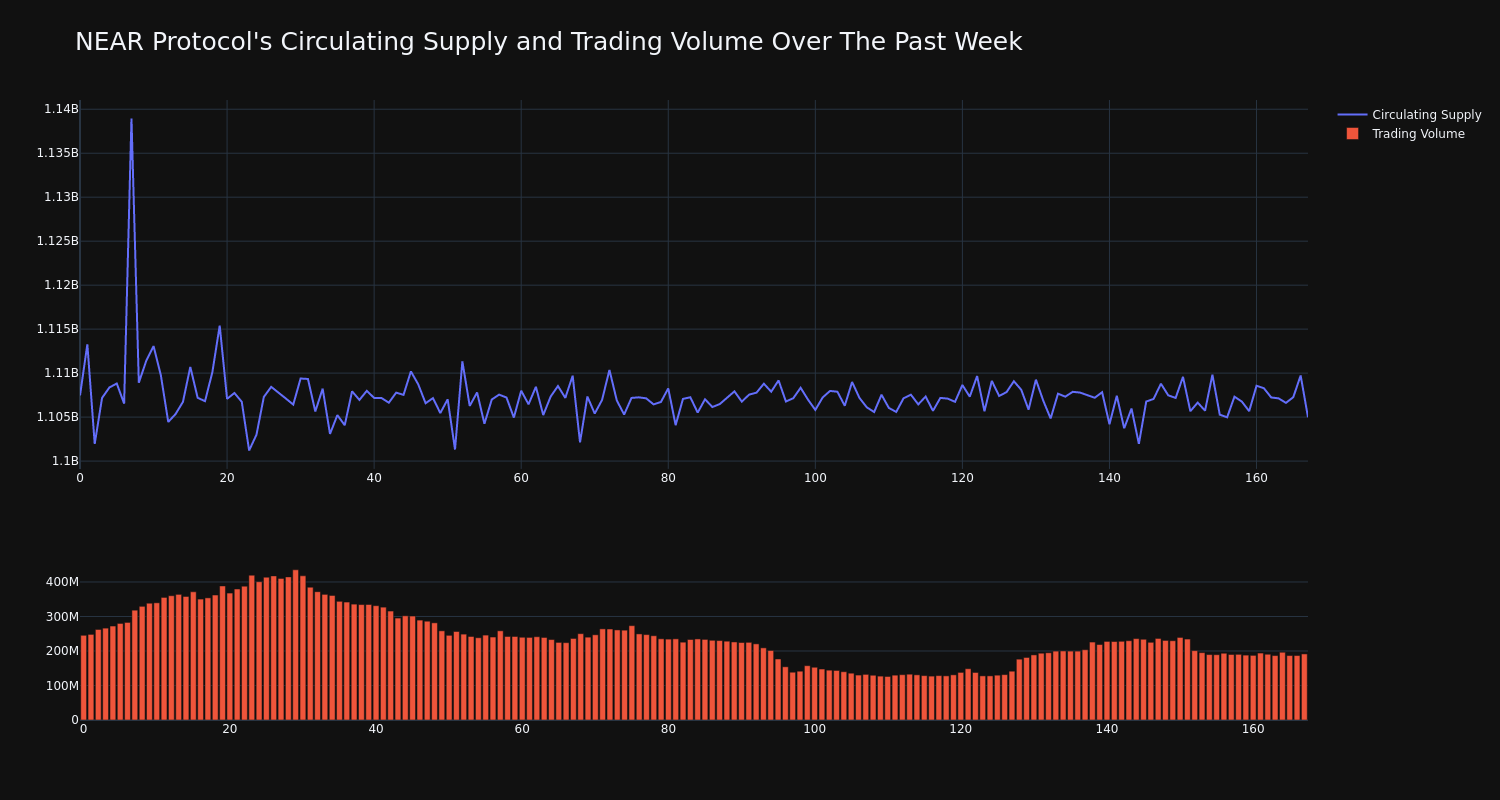This screenshot has width=1500, height=800.
Task: Toggle the Circulating Supply legend entry
Action: tap(1409, 115)
